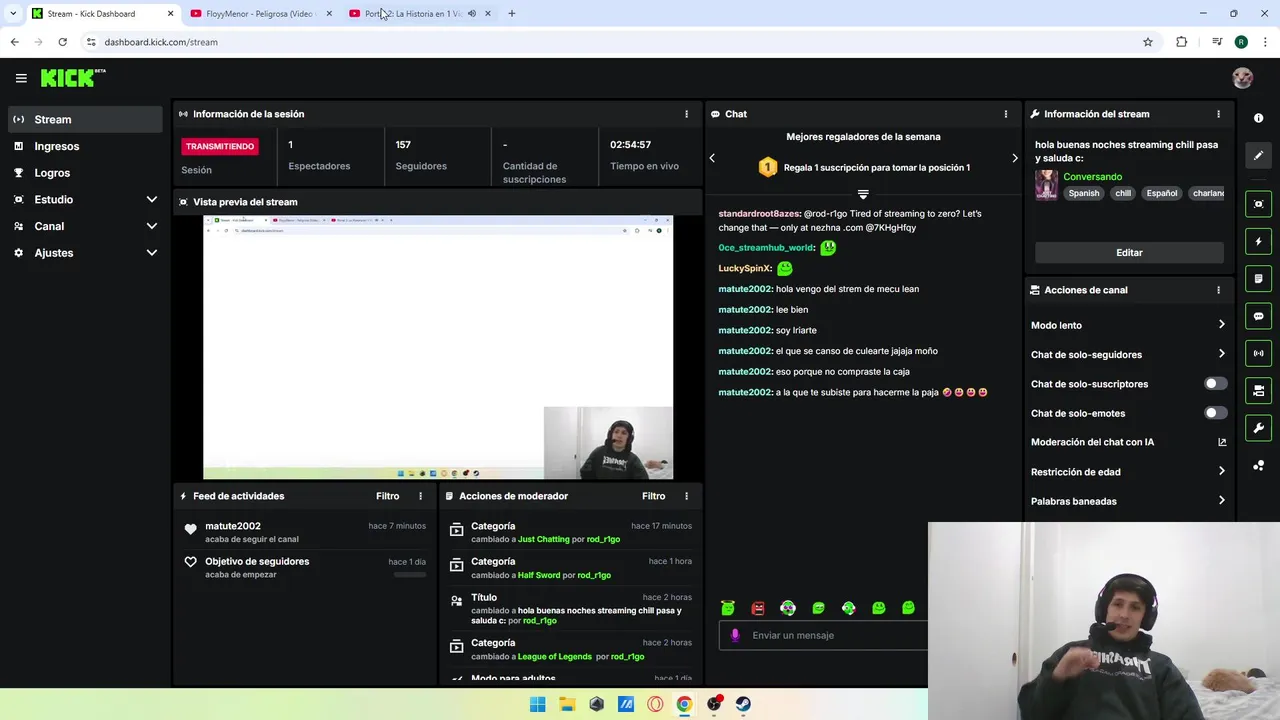
Task: Collapse the top gifters banner arrow
Action: coord(863,194)
